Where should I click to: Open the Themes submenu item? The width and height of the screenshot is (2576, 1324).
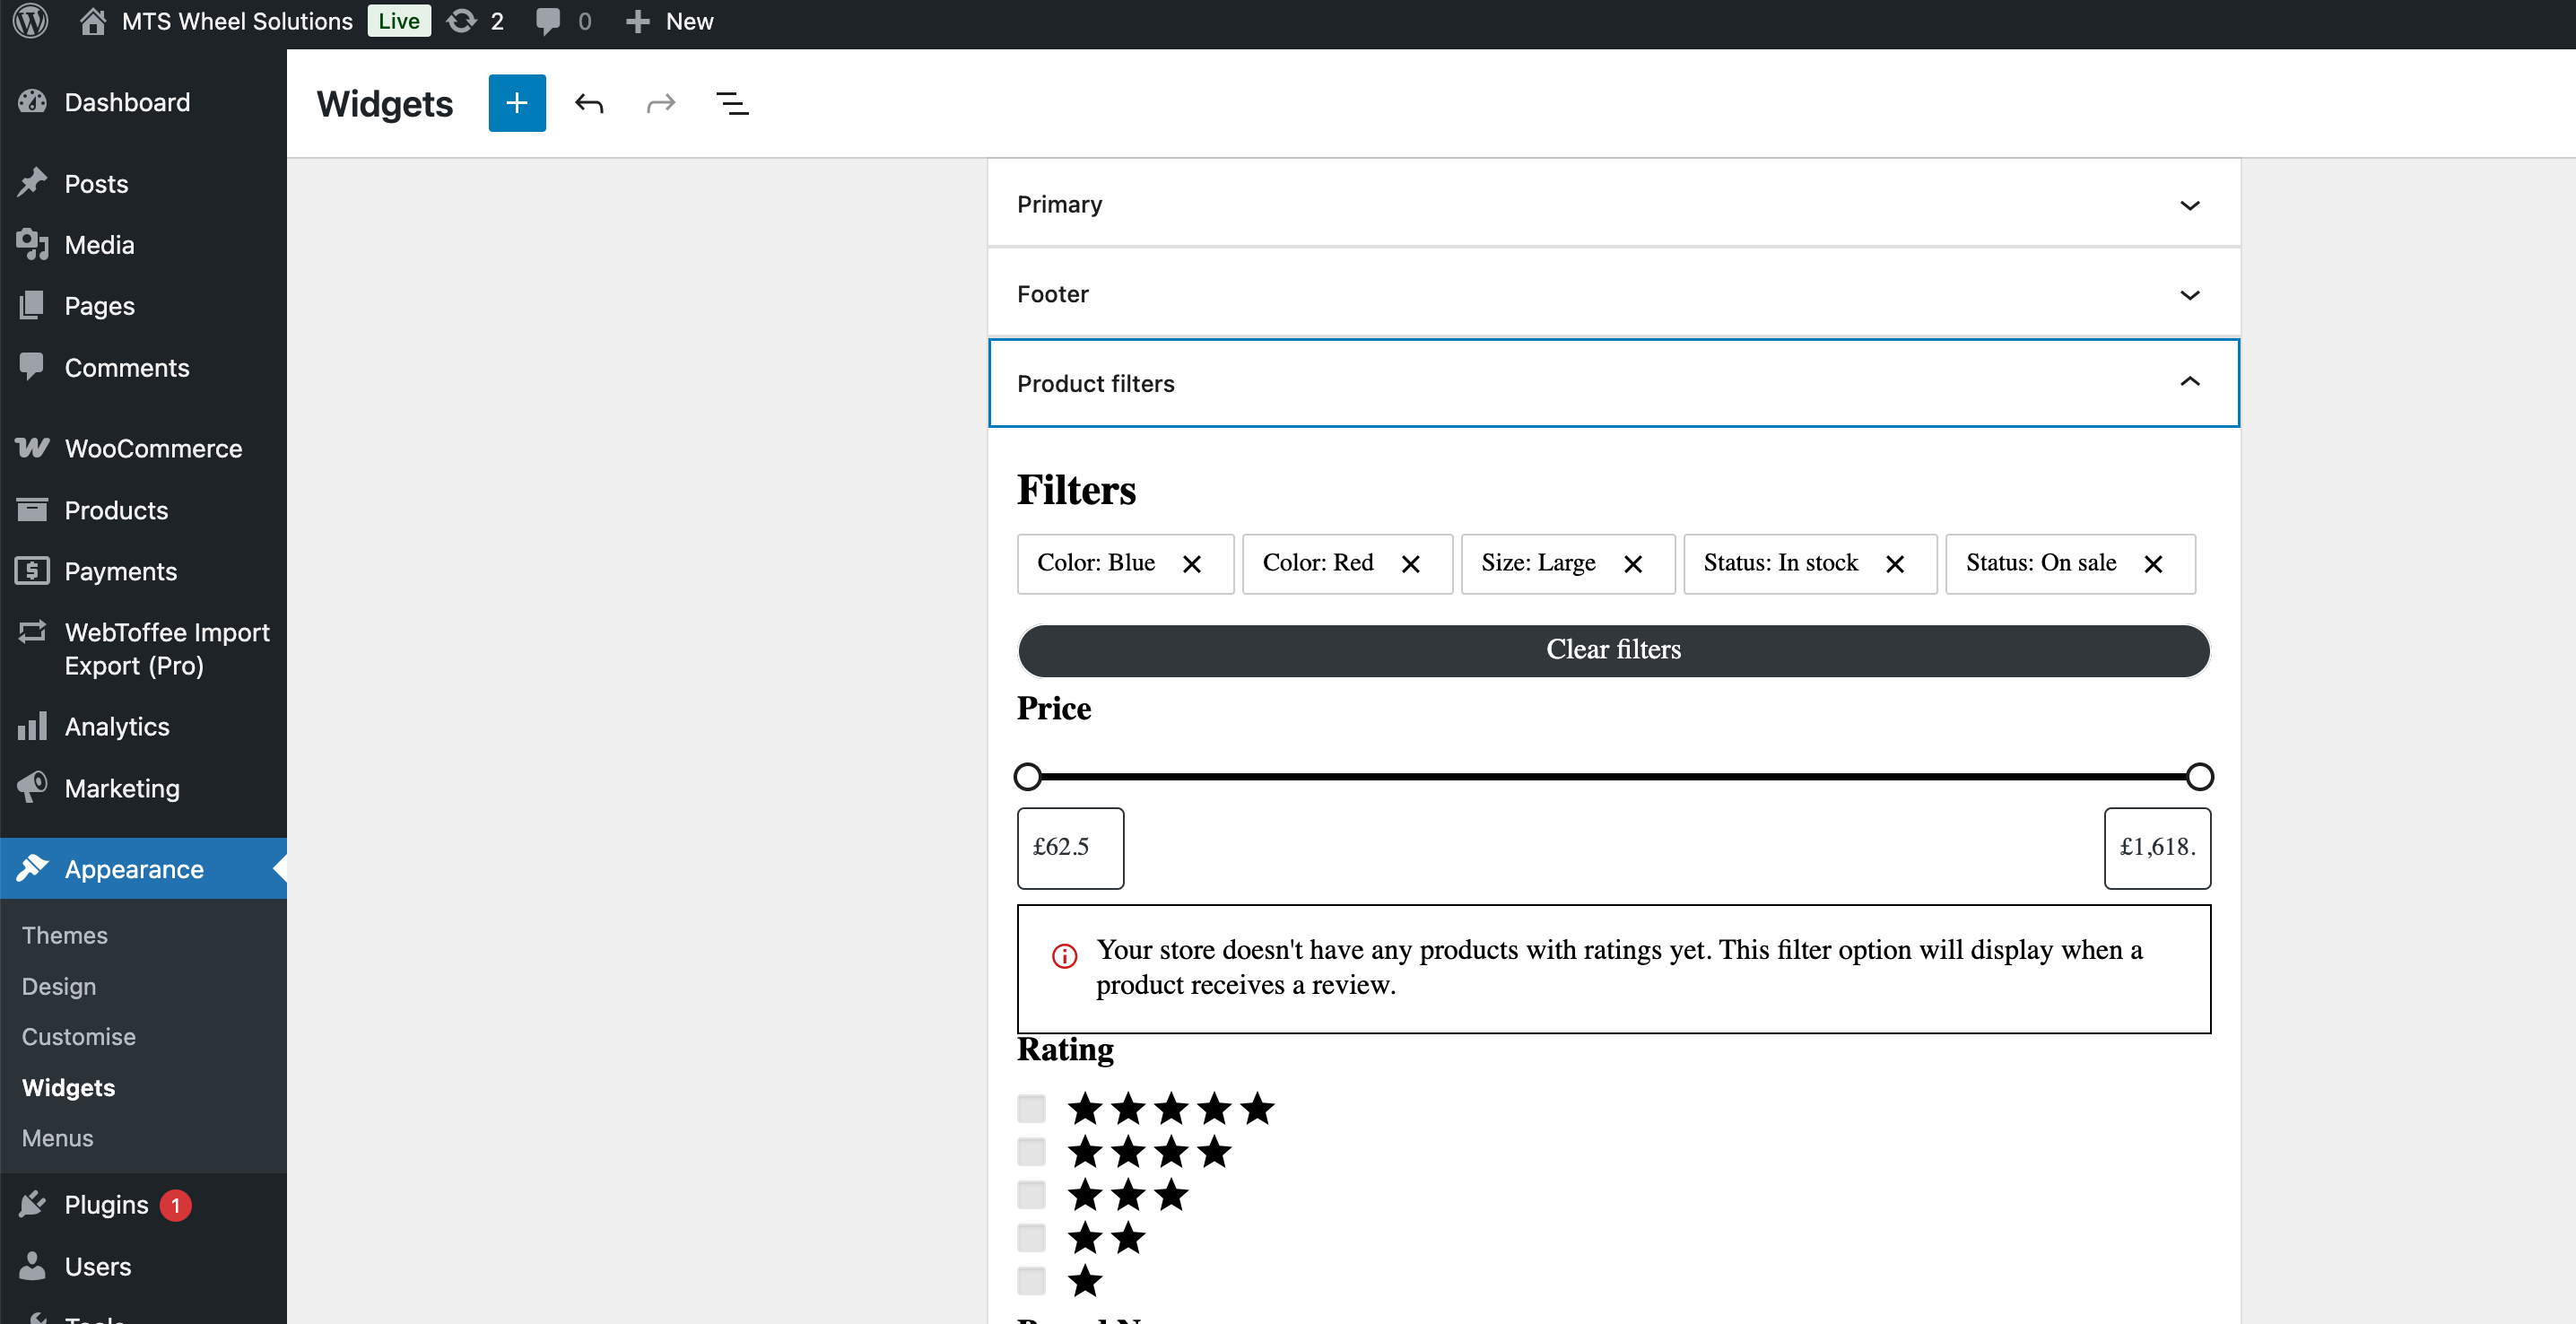point(64,935)
